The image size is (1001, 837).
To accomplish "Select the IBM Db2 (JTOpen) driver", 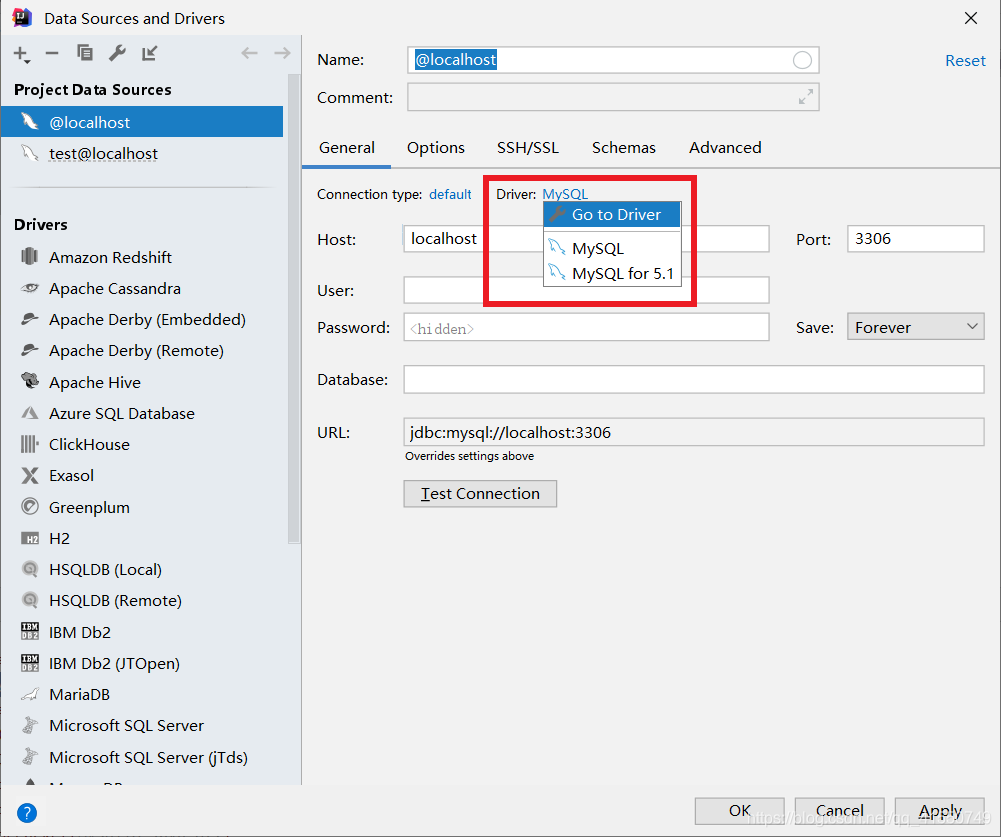I will 144,663.
